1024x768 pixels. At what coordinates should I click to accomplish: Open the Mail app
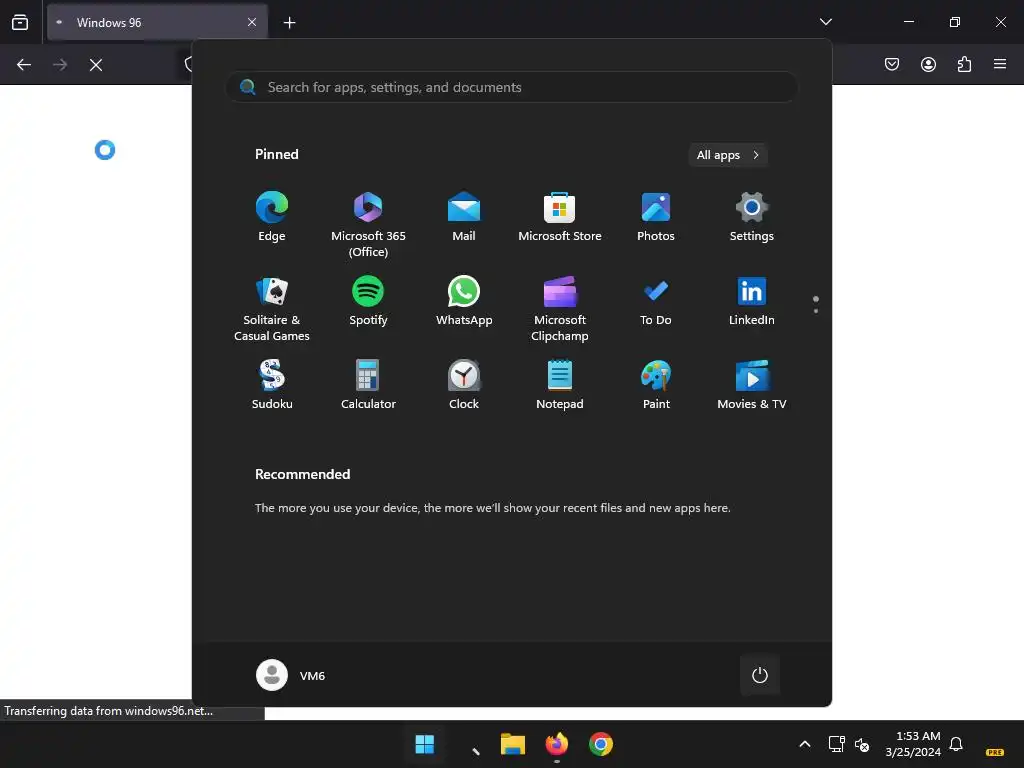pyautogui.click(x=464, y=217)
